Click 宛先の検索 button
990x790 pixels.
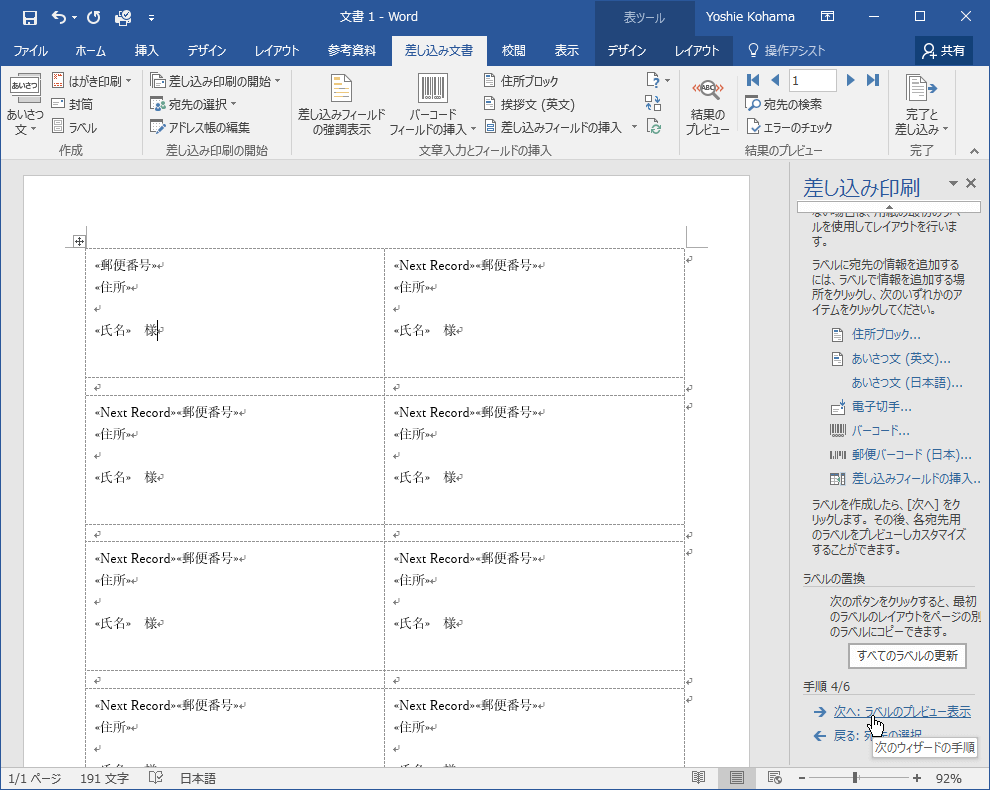[x=784, y=104]
